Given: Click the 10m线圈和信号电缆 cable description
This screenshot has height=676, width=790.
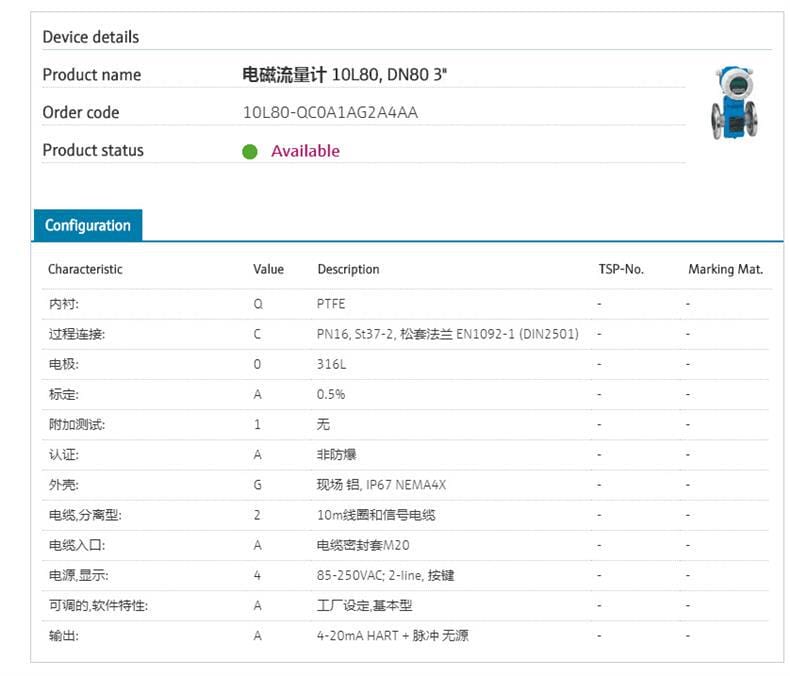Looking at the screenshot, I should (376, 515).
